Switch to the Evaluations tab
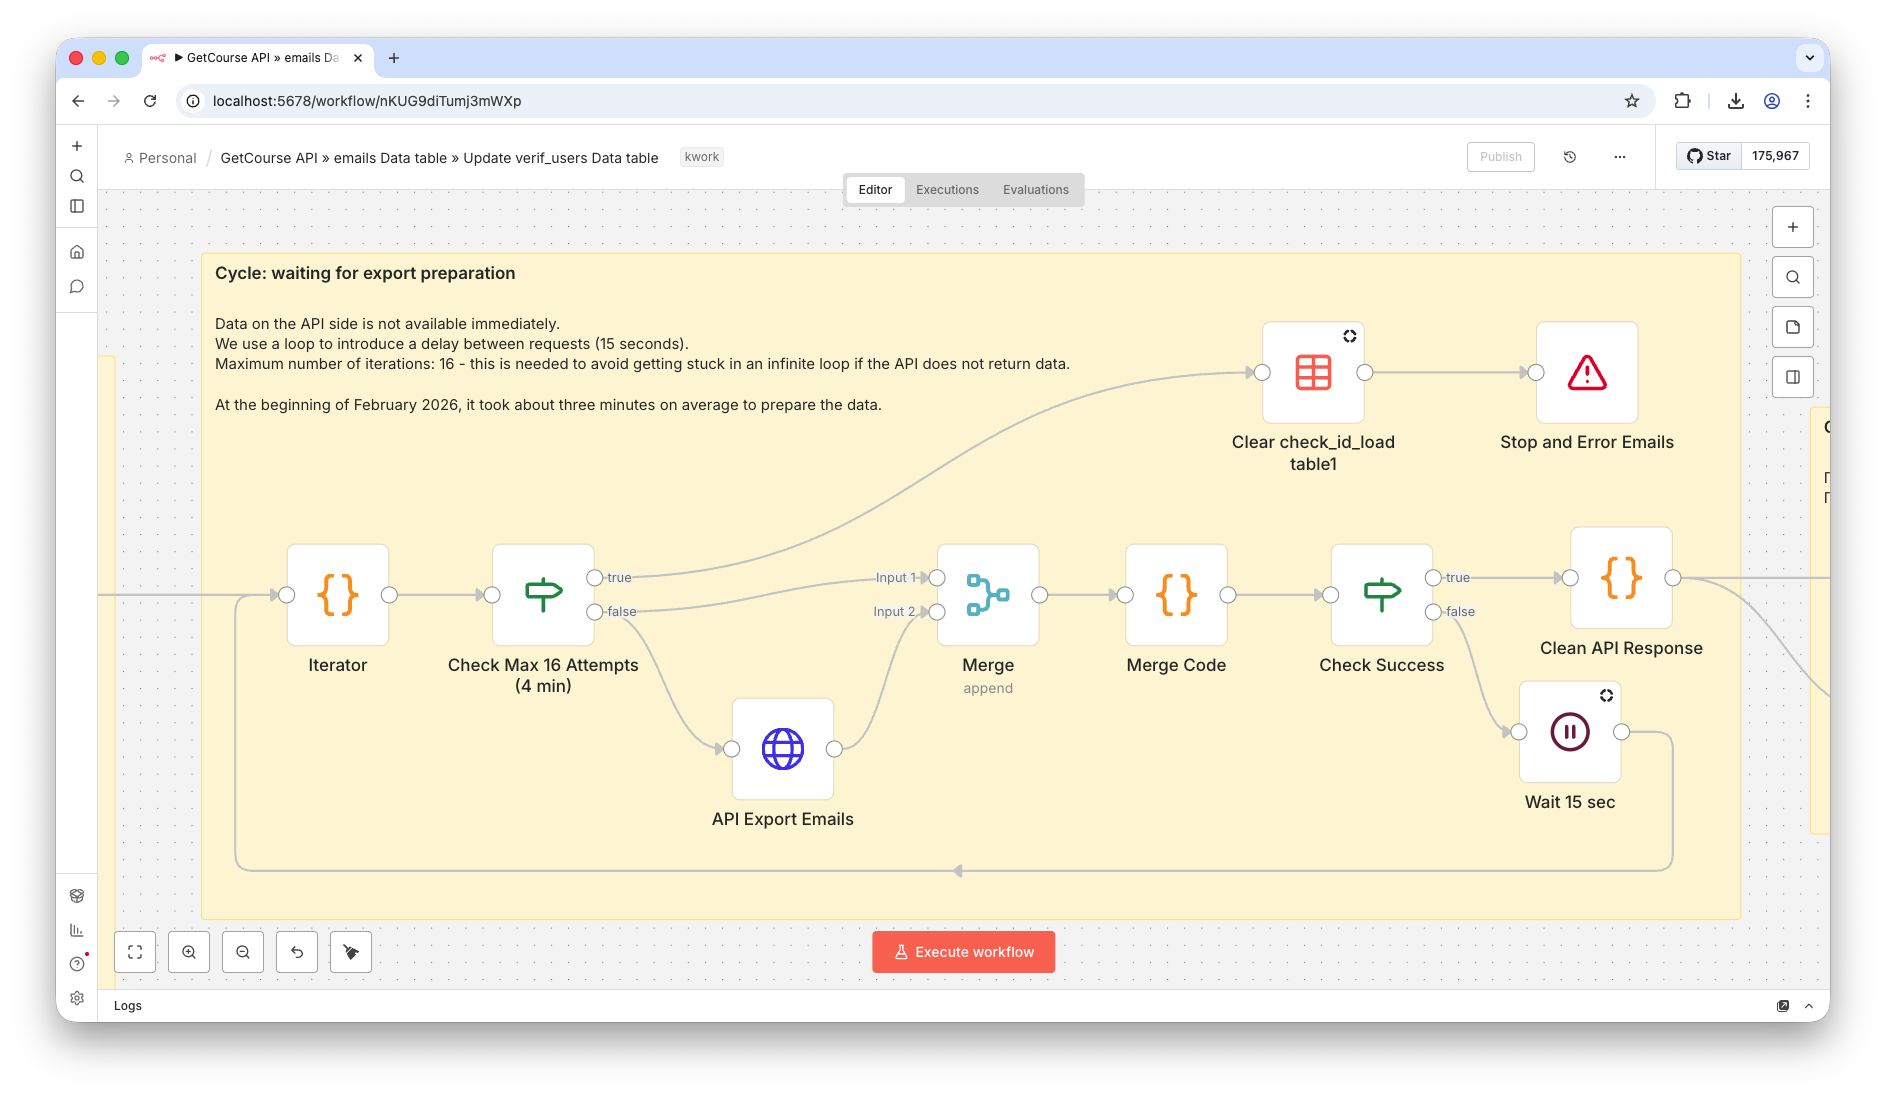Viewport: 1886px width, 1096px height. pyautogui.click(x=1035, y=190)
